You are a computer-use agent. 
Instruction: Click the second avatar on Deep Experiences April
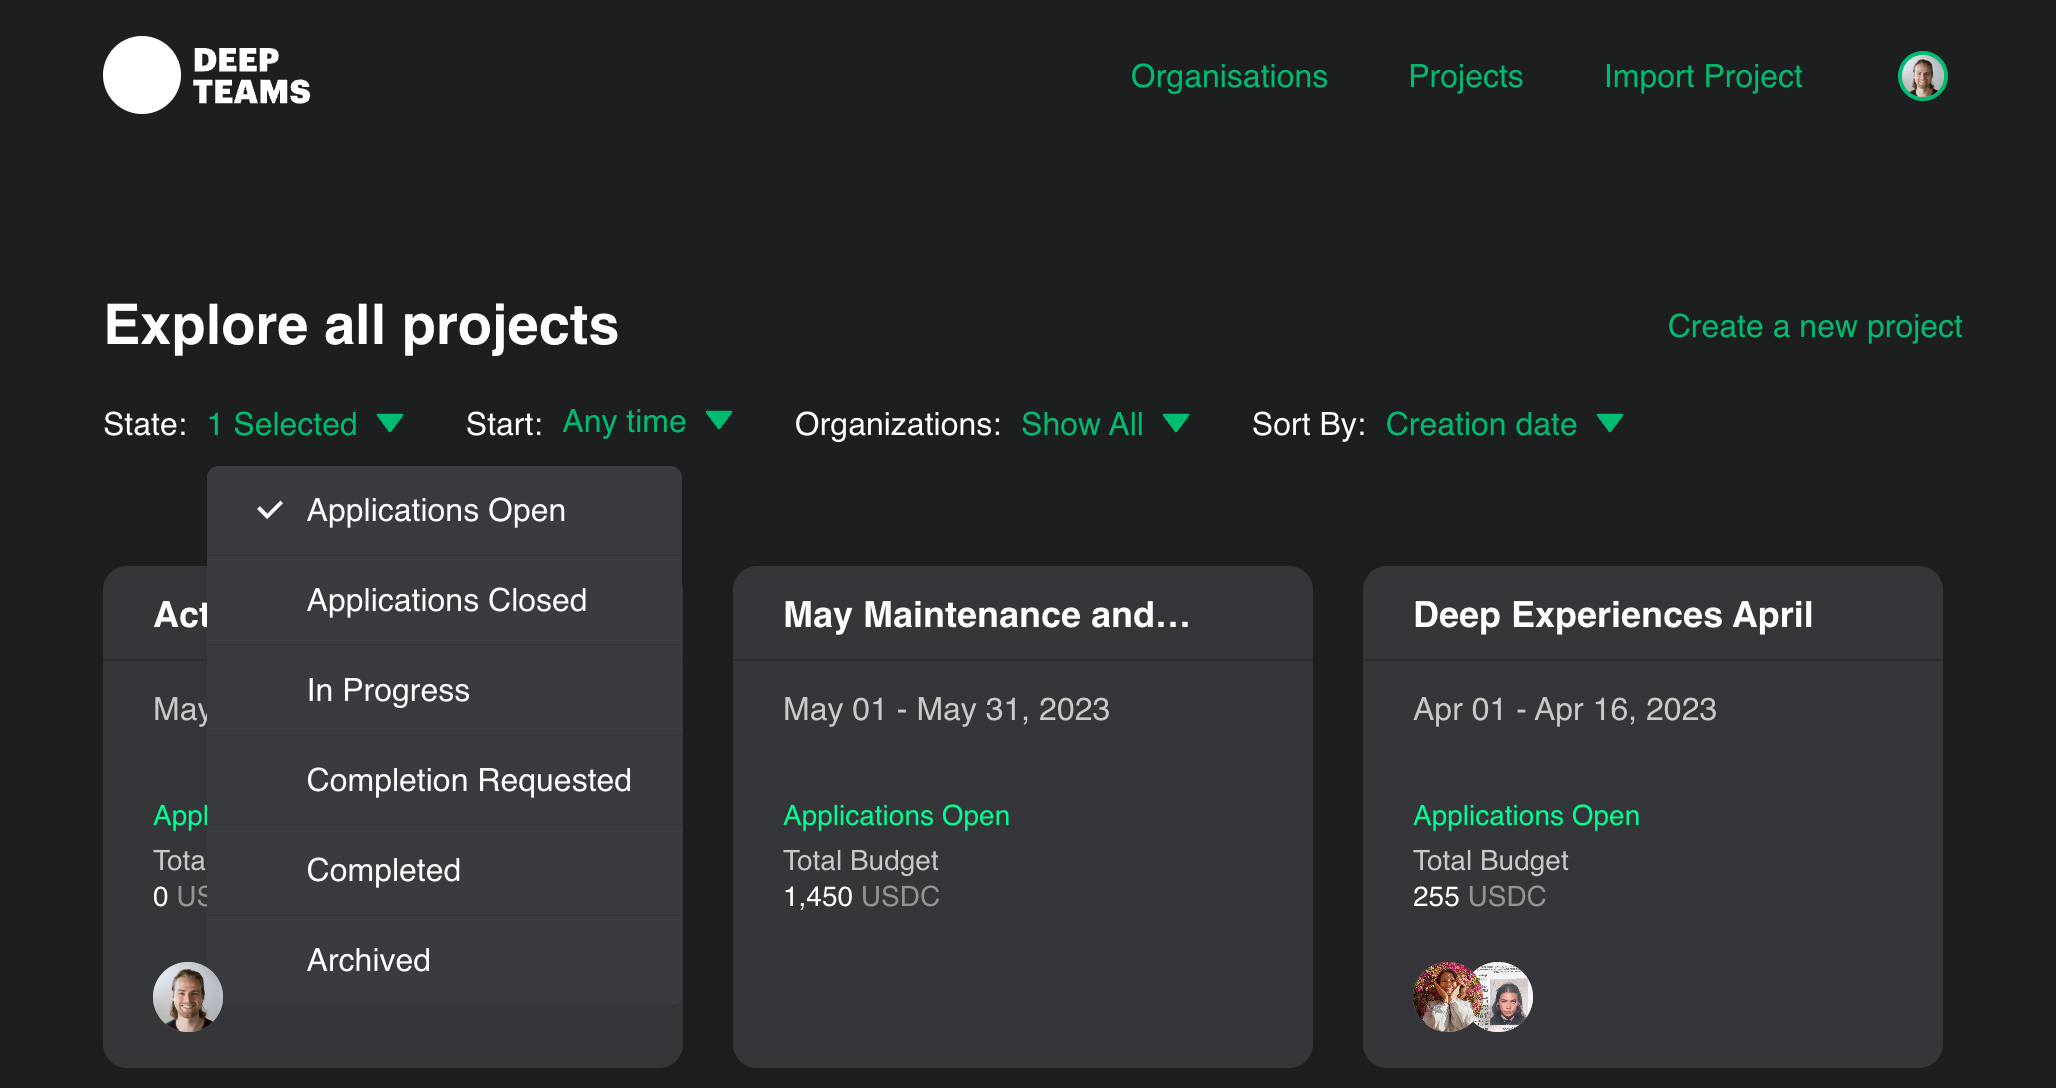[x=1506, y=997]
